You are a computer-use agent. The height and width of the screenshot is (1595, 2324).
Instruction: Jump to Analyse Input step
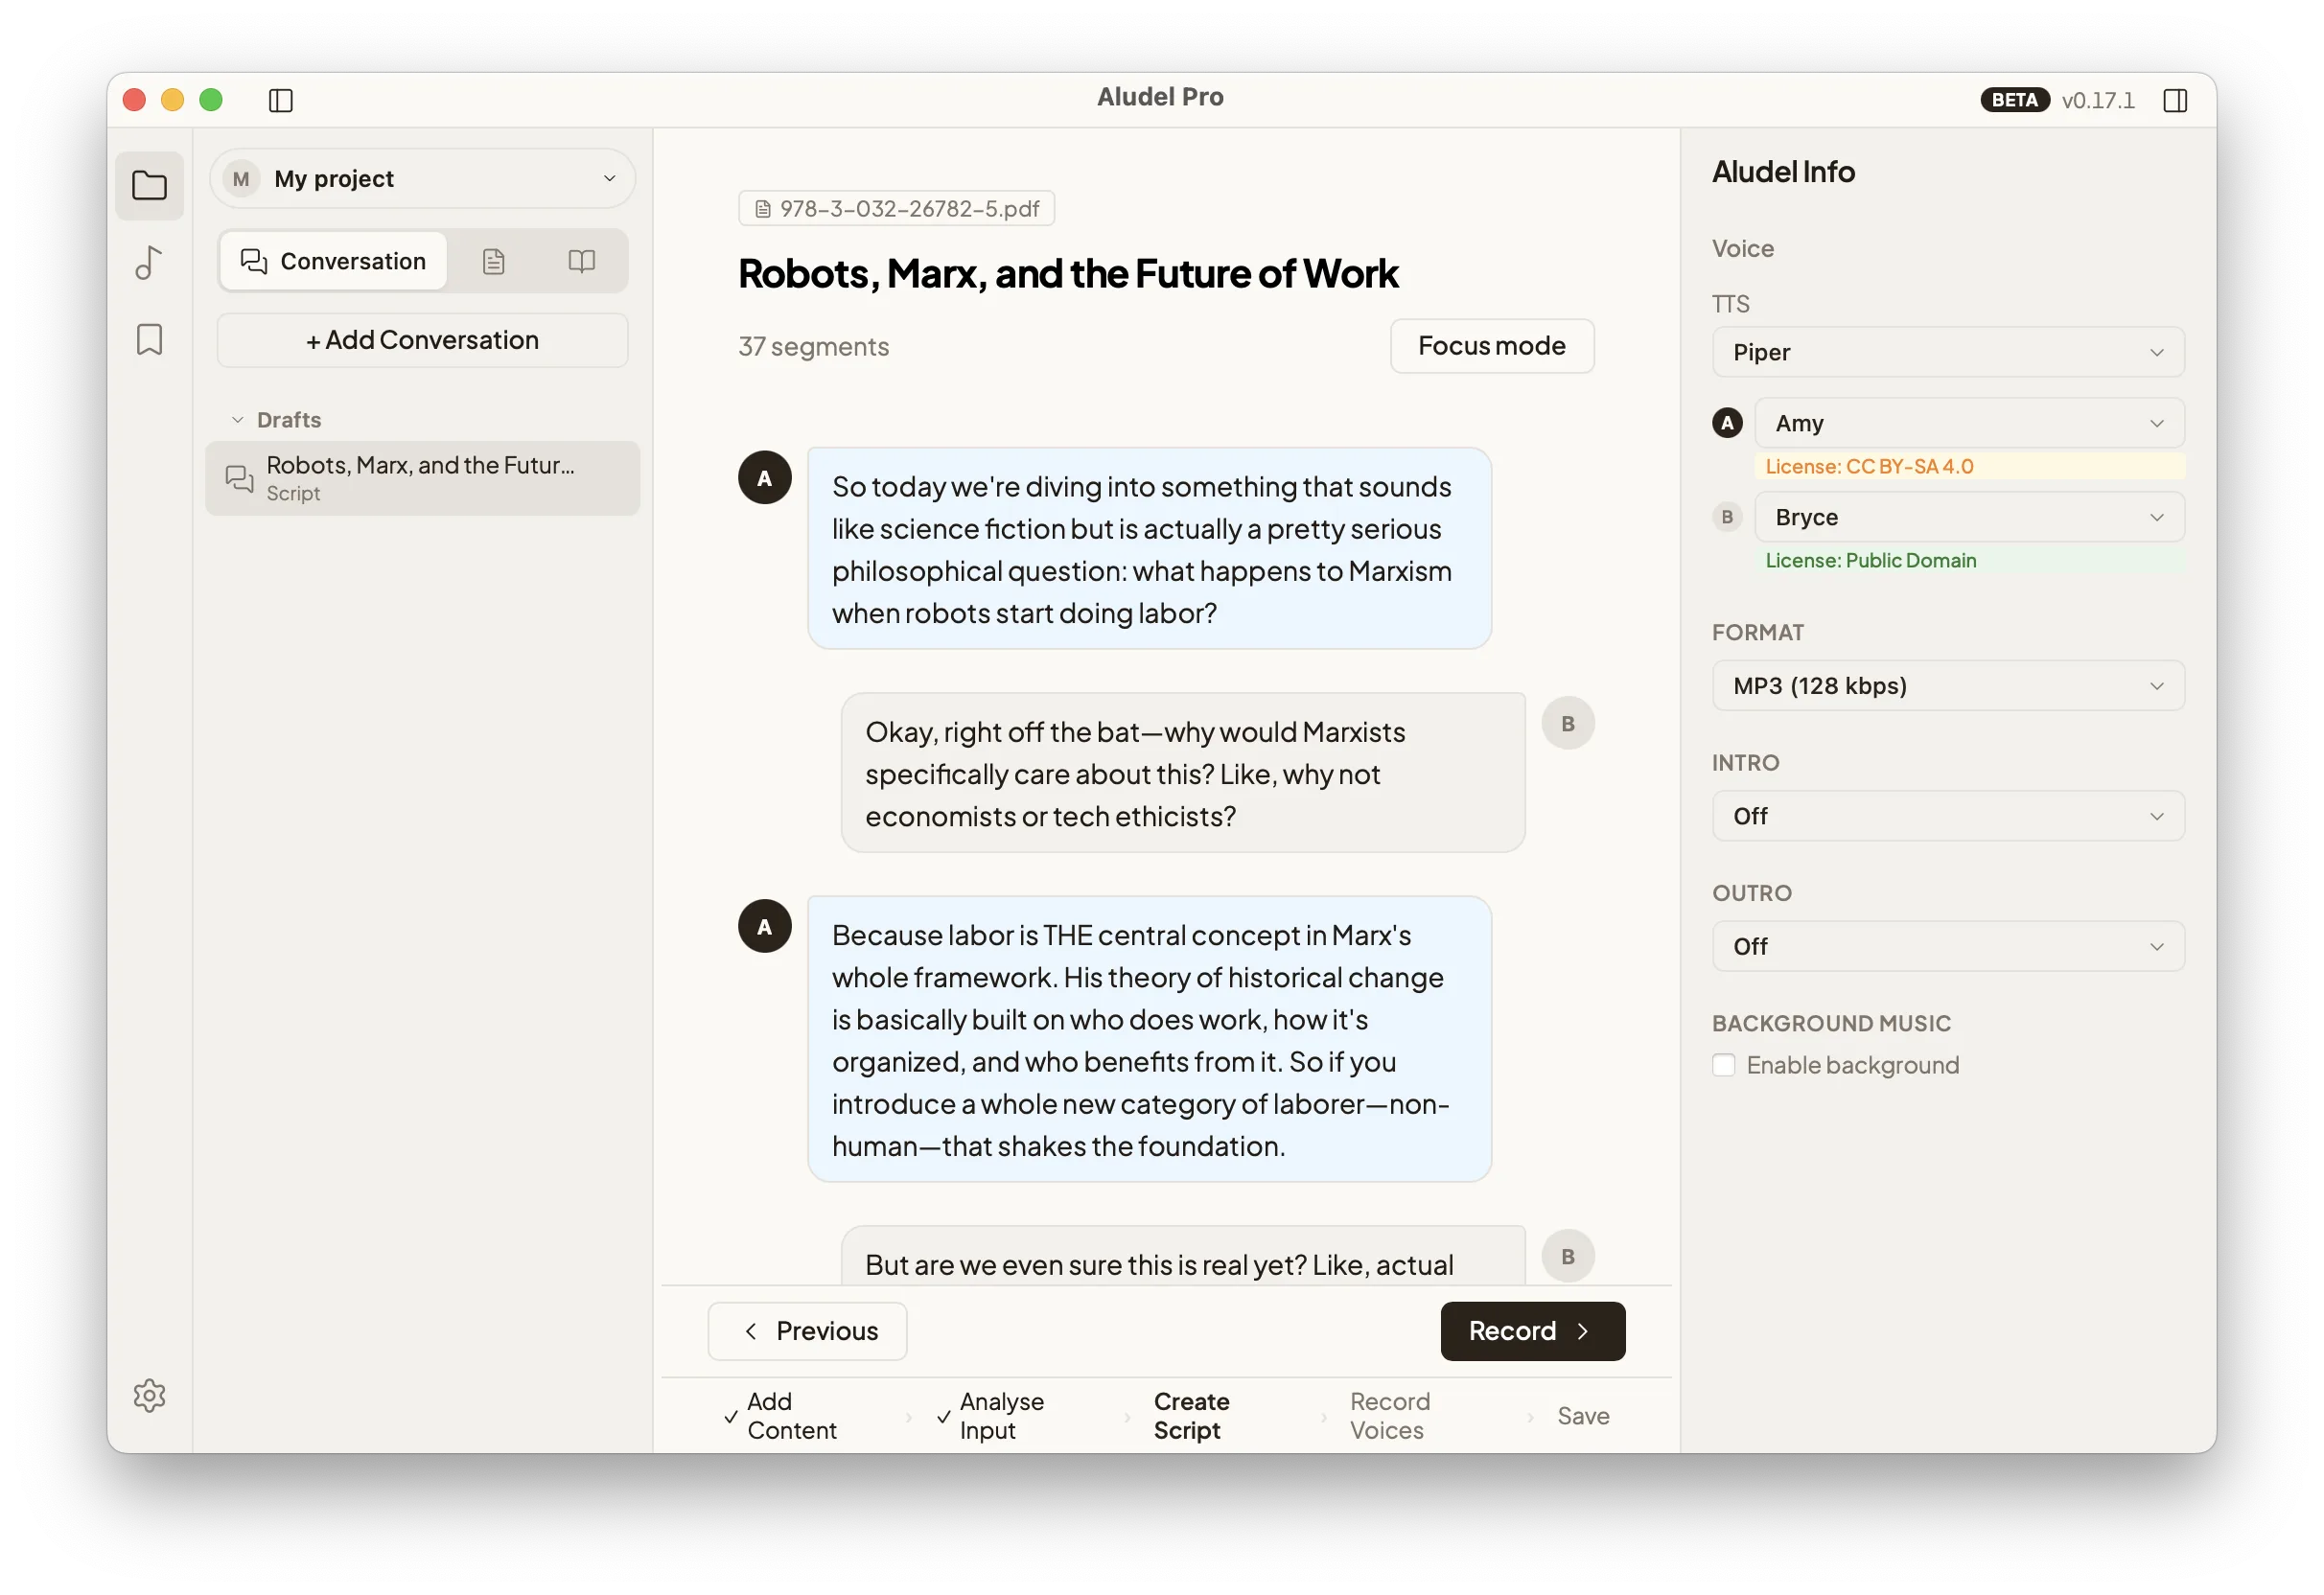point(991,1416)
